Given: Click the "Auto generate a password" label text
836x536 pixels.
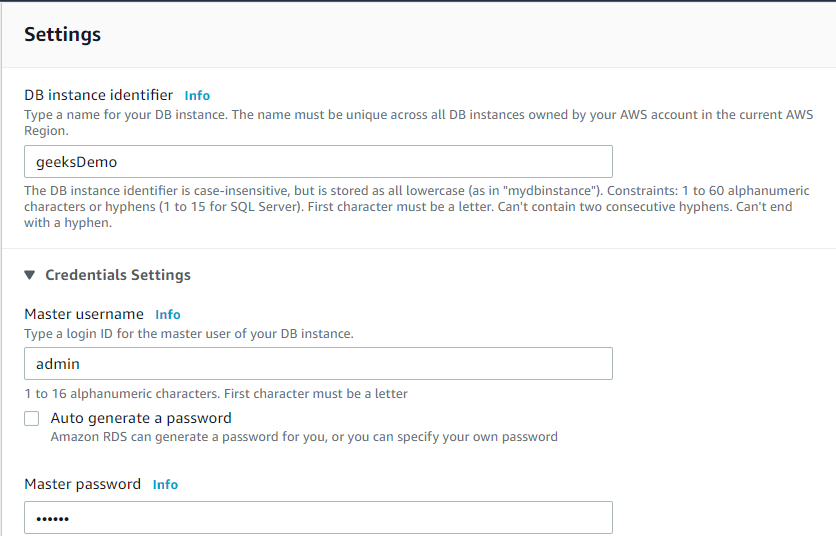Looking at the screenshot, I should 141,418.
